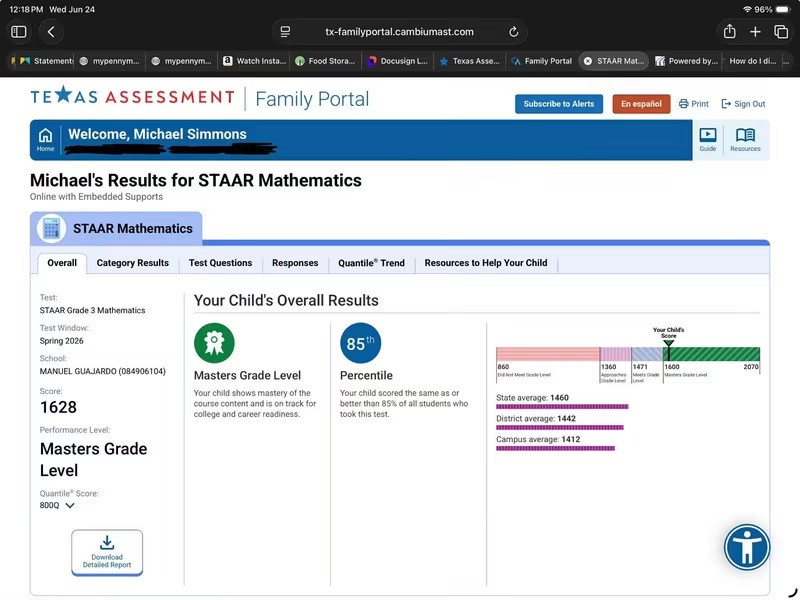Click the battery indicator in status bar
Image resolution: width=800 pixels, height=600 pixels.
(x=783, y=9)
